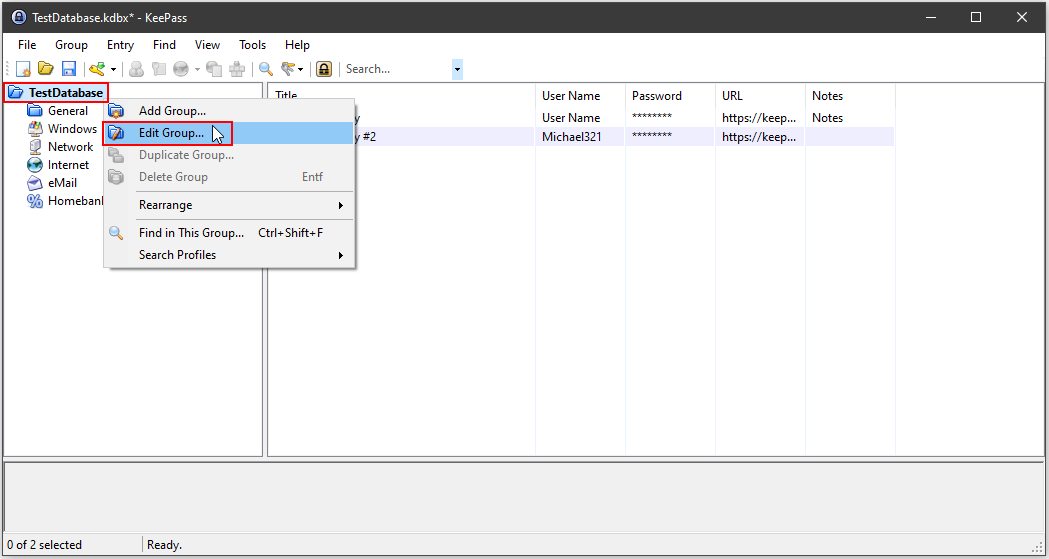The width and height of the screenshot is (1049, 559).
Task: Click the New database toolbar icon
Action: (23, 69)
